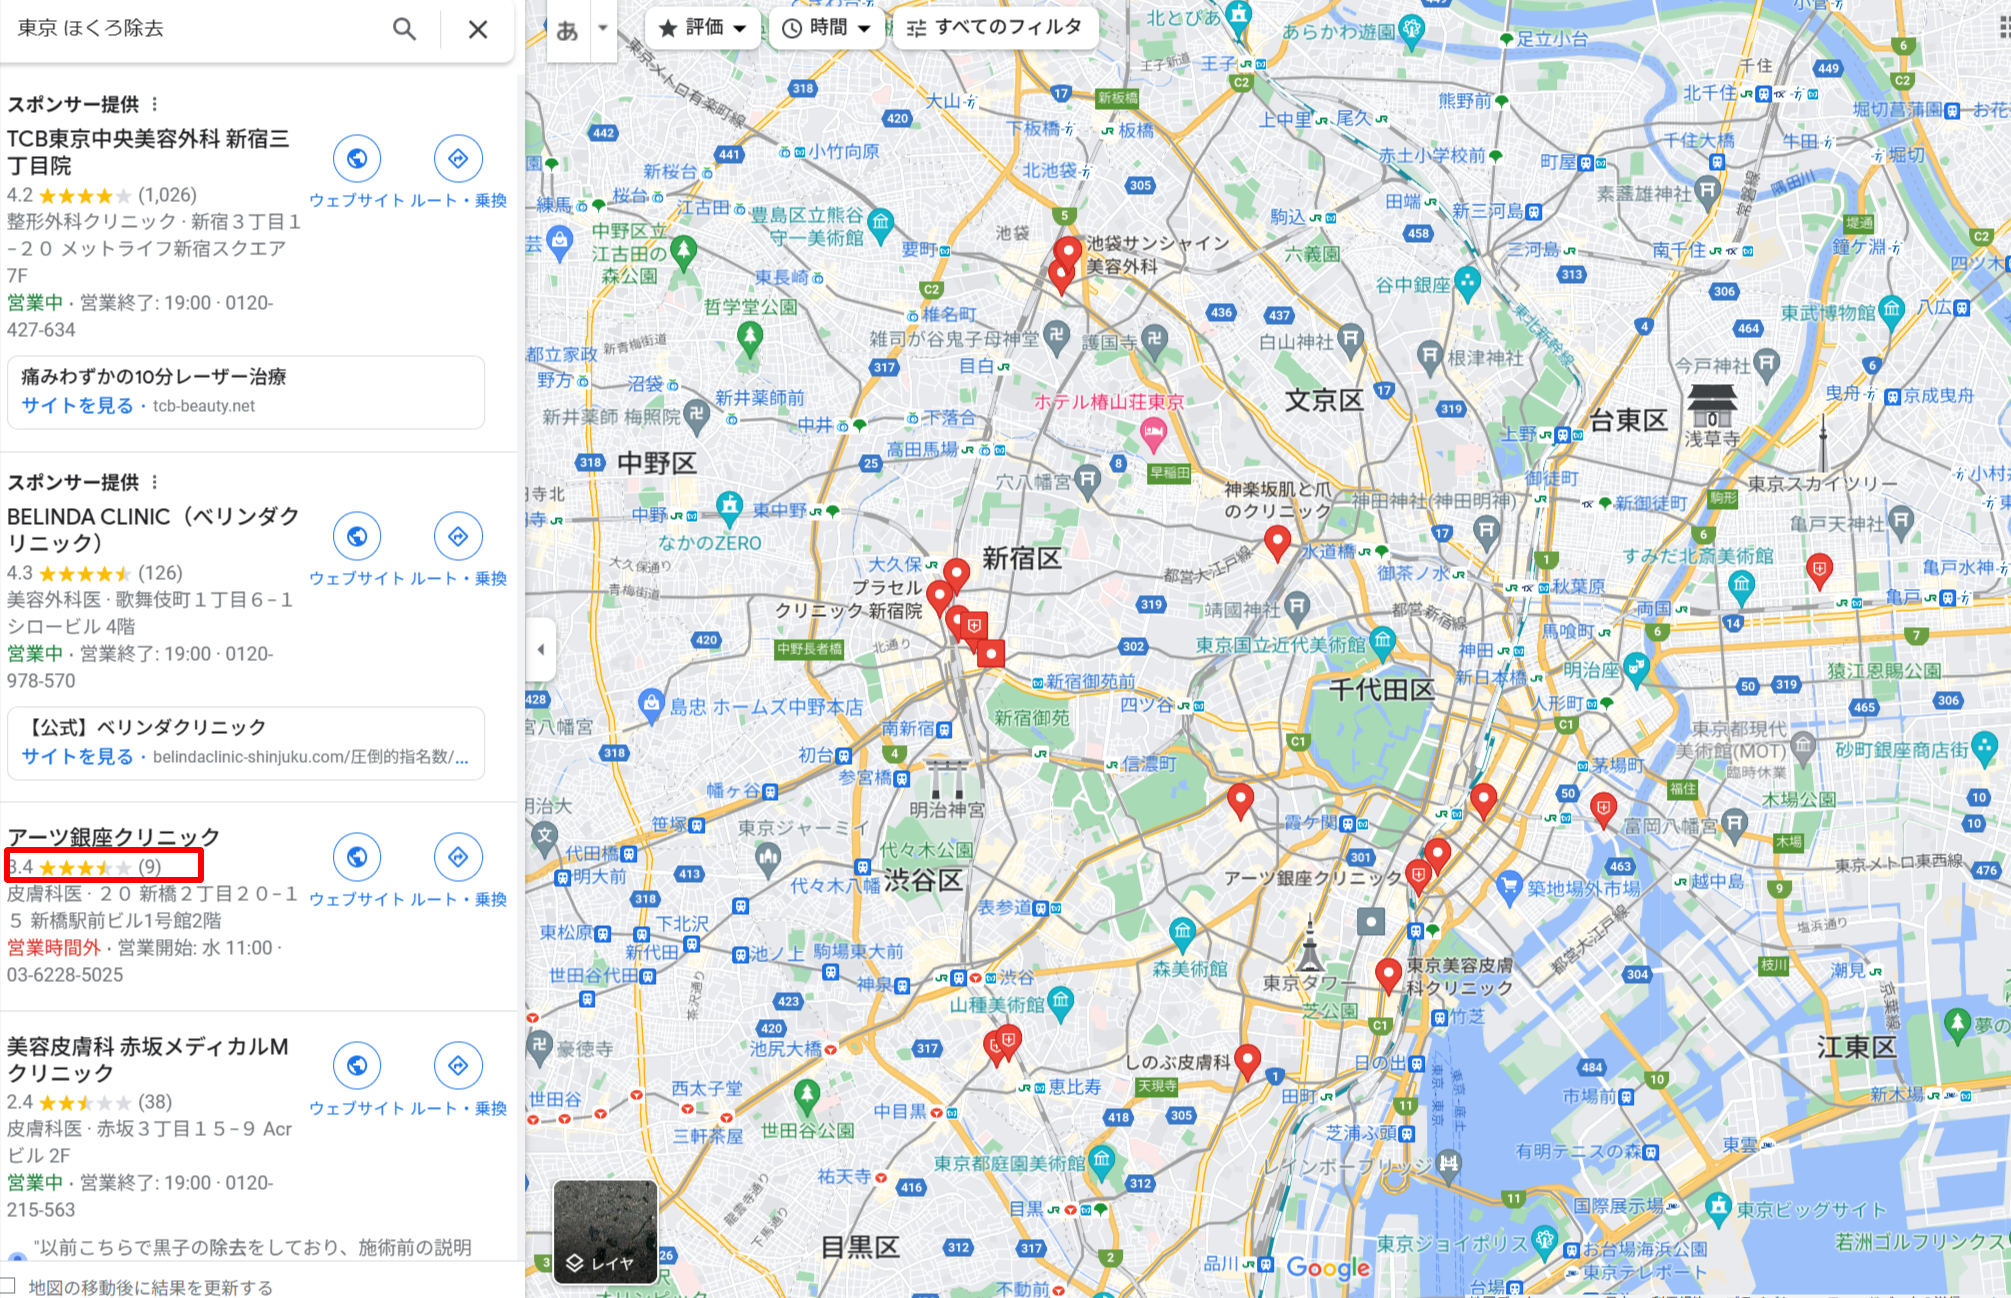The height and width of the screenshot is (1298, 2011).
Task: Click the 江東区 ward label
Action: coord(1856,1047)
